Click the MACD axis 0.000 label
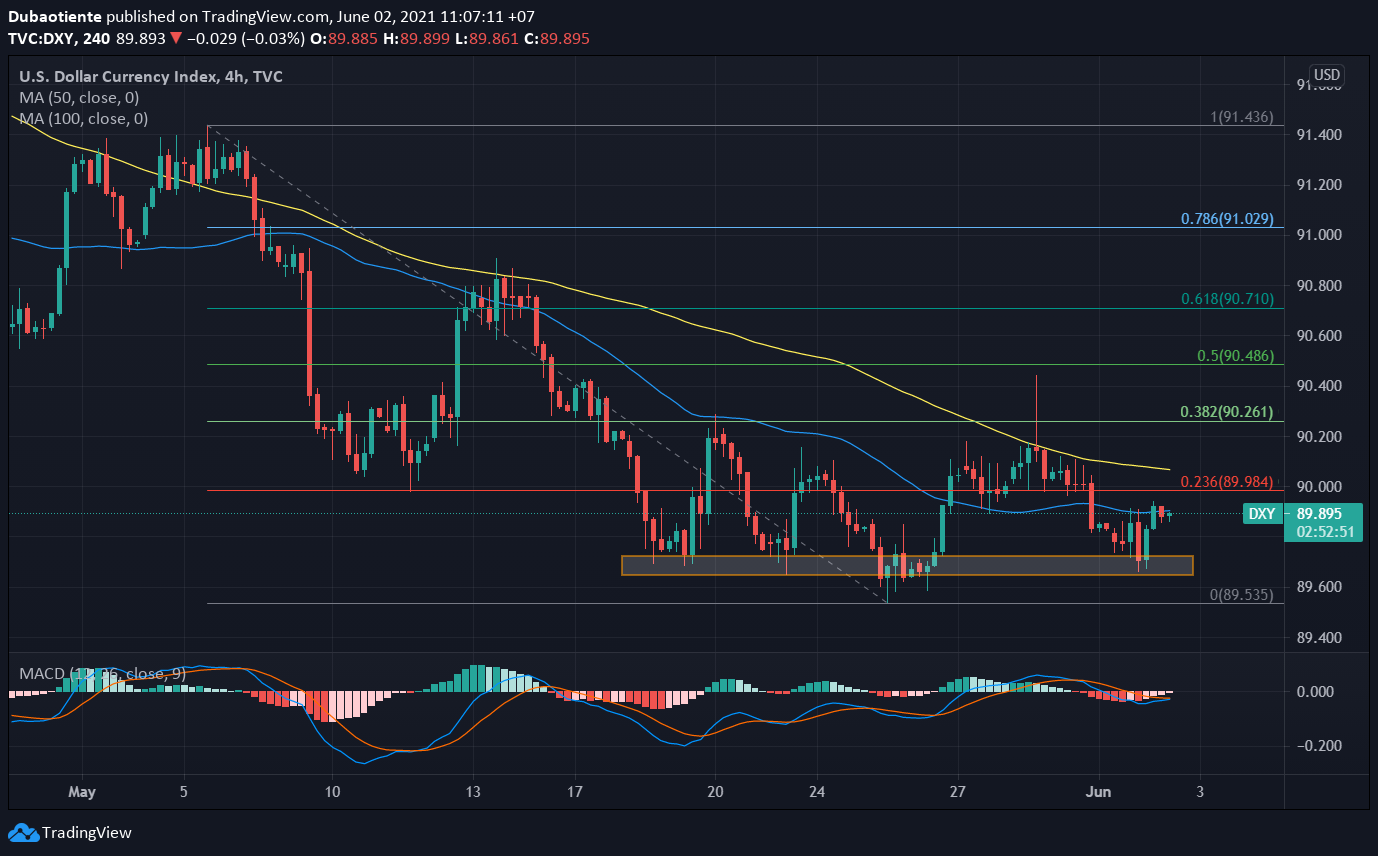1378x856 pixels. (x=1314, y=692)
